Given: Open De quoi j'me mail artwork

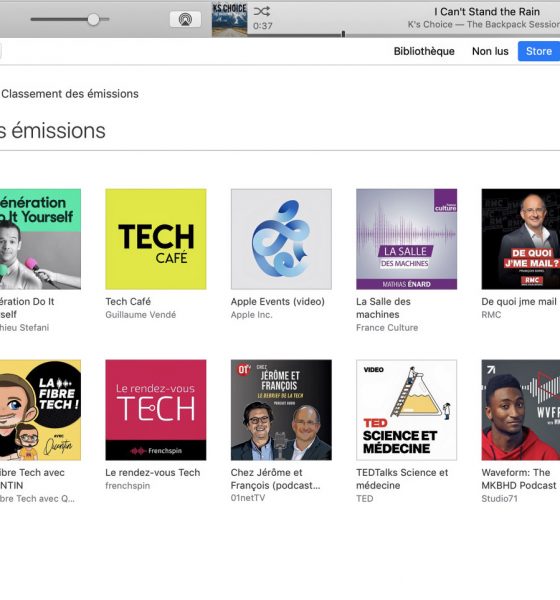Looking at the screenshot, I should coord(521,239).
